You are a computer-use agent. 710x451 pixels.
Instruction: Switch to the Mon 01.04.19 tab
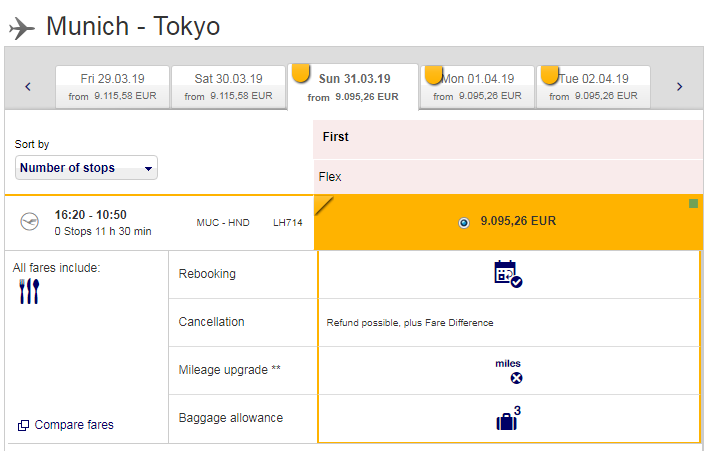pos(476,87)
